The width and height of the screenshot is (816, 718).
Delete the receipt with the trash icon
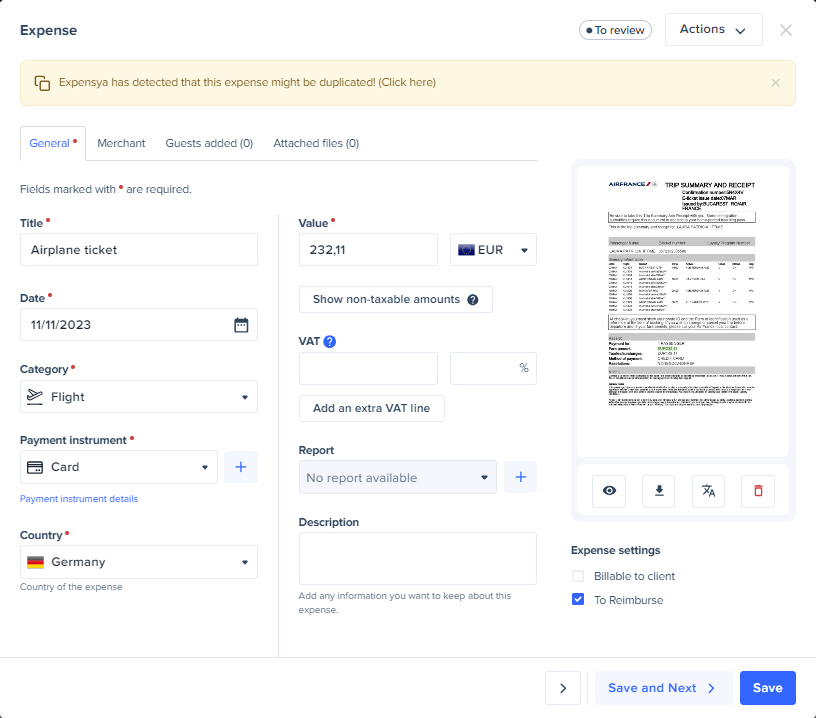(758, 491)
